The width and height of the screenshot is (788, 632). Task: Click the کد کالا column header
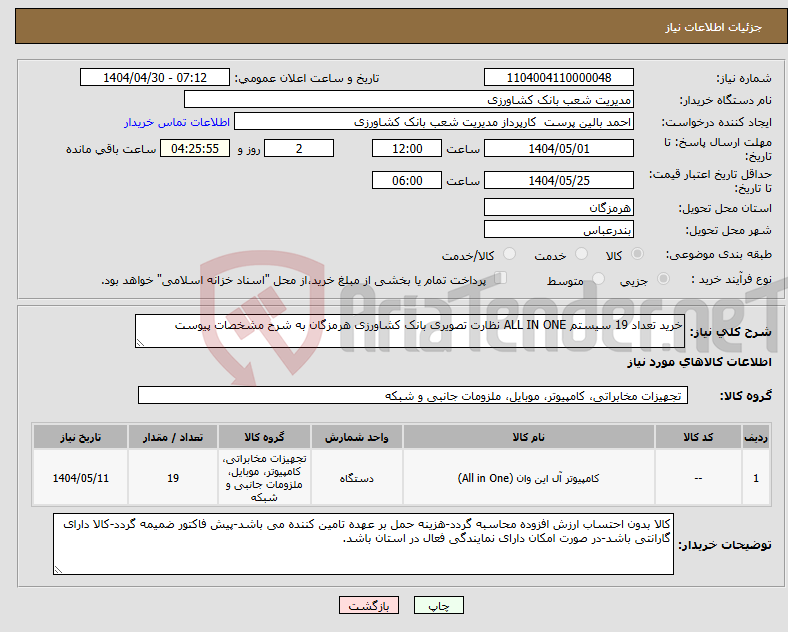tap(698, 437)
